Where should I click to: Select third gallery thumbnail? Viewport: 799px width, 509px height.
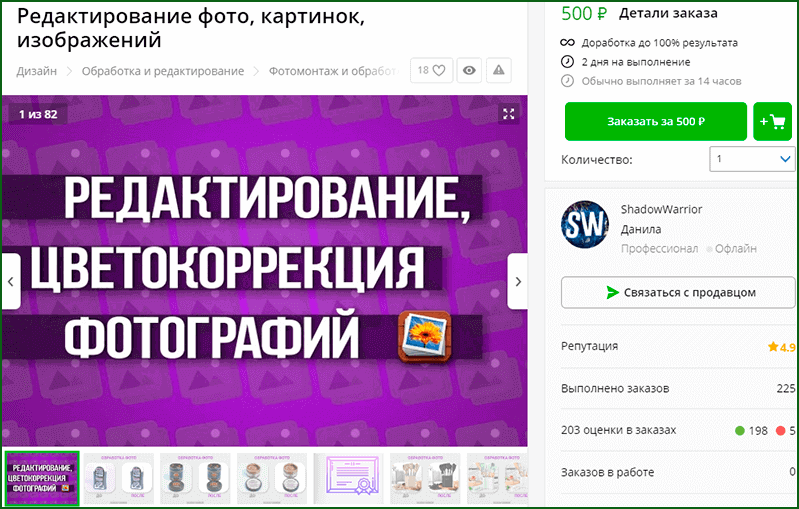[195, 478]
